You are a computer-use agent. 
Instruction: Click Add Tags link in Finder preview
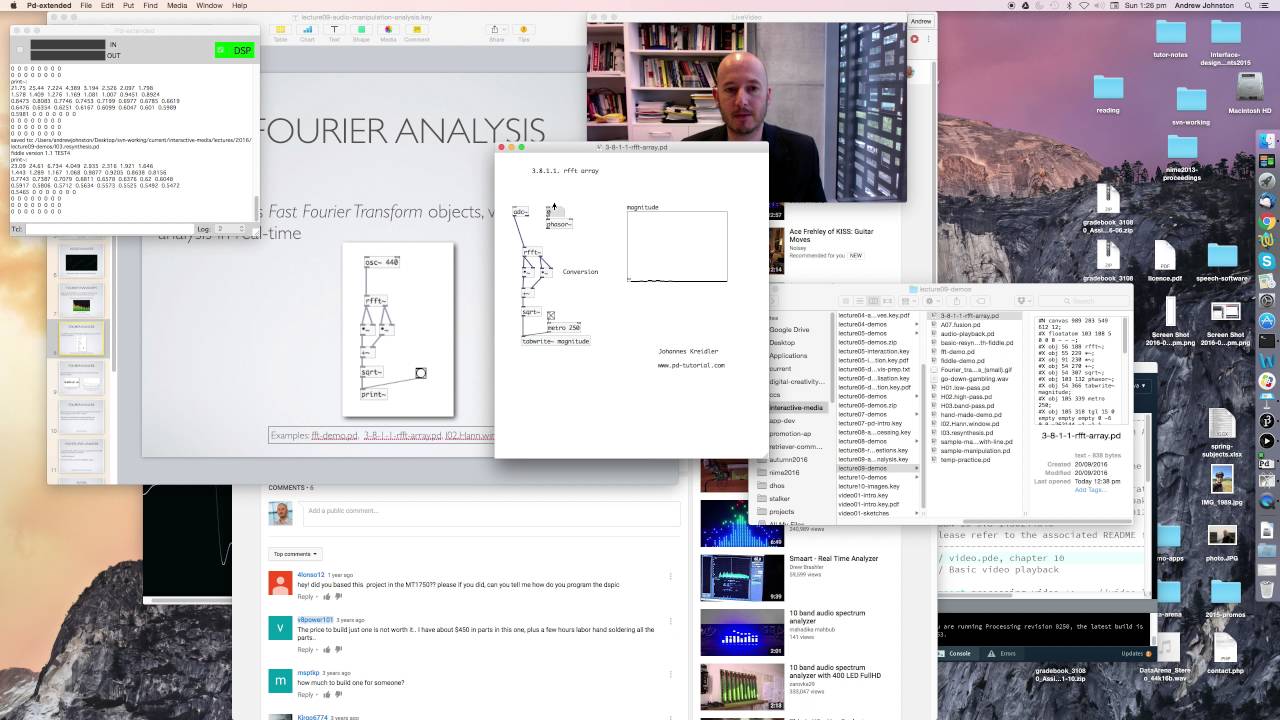1089,489
